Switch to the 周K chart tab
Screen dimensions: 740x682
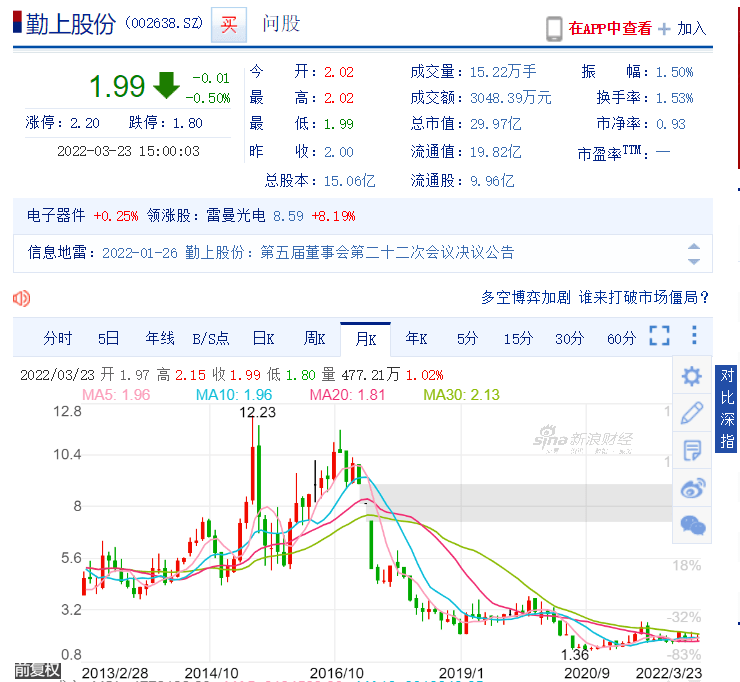(314, 338)
